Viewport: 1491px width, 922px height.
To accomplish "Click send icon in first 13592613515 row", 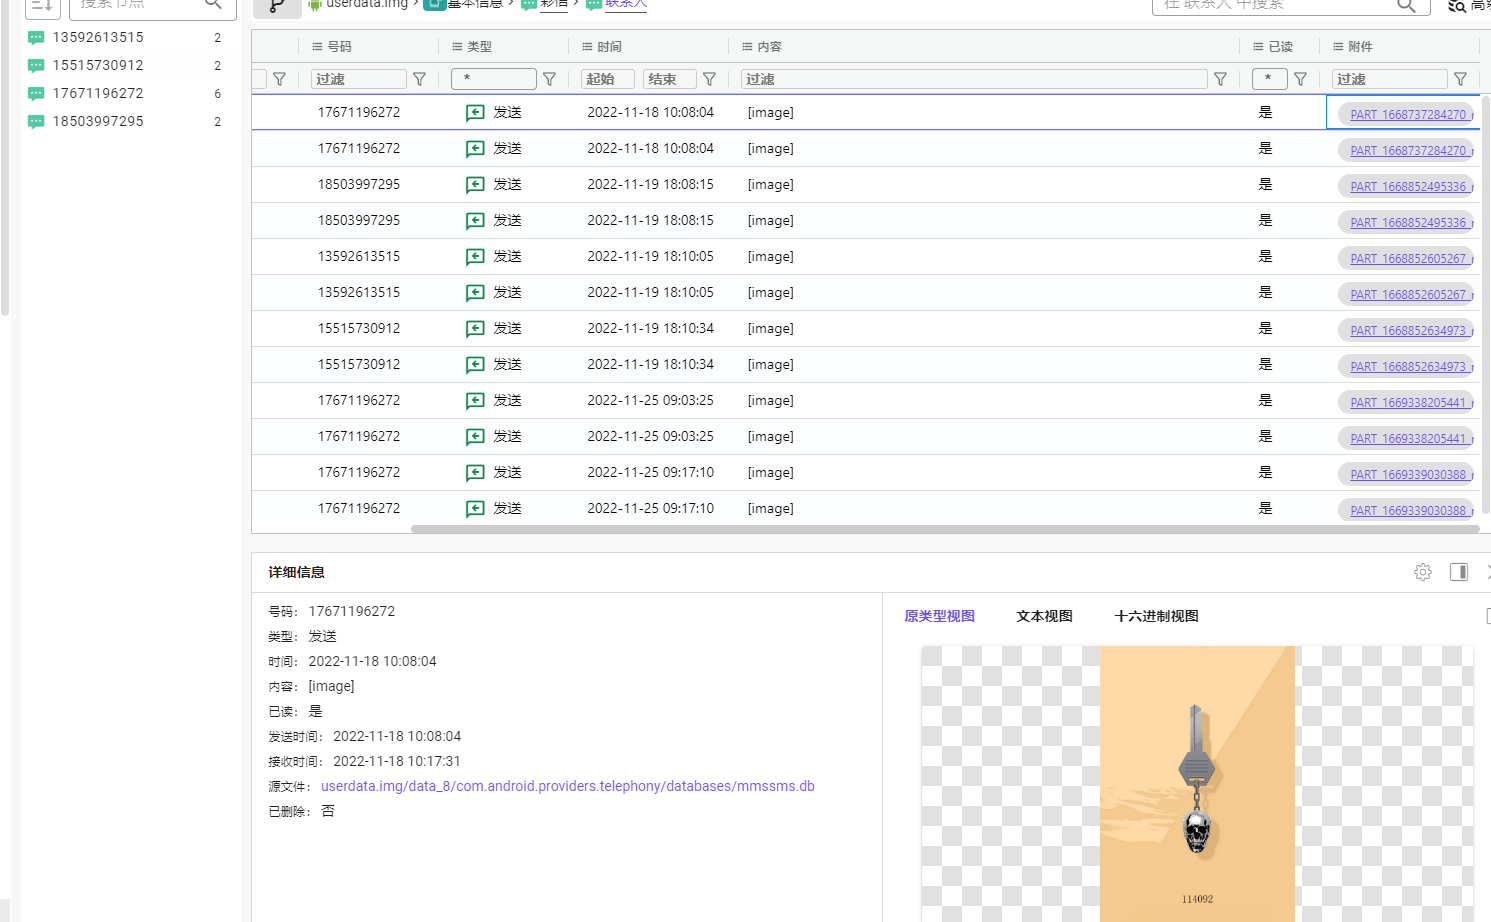I will tap(476, 257).
